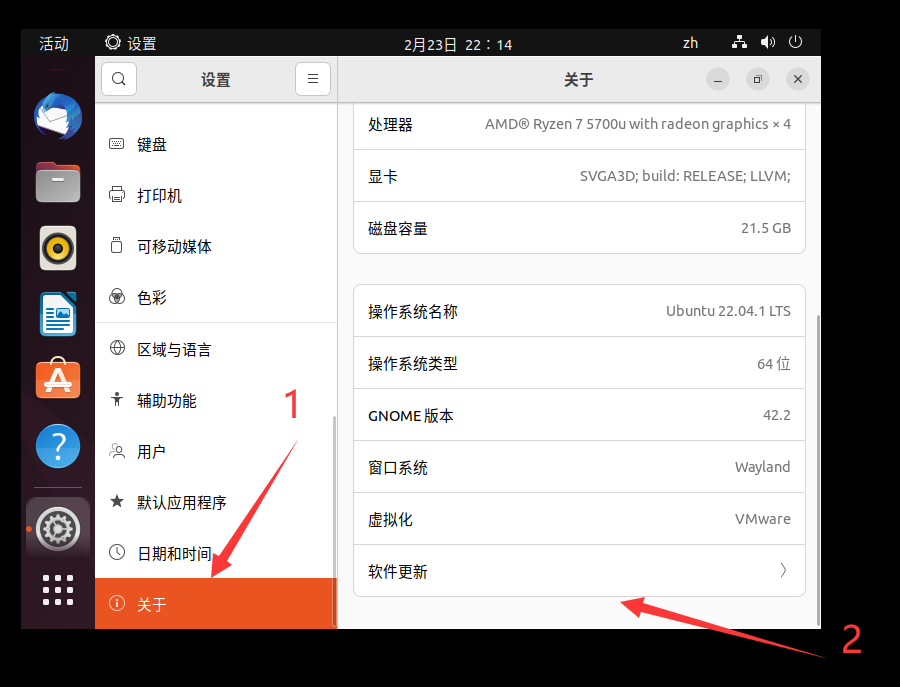Click the color icon beside 色彩

click(117, 297)
